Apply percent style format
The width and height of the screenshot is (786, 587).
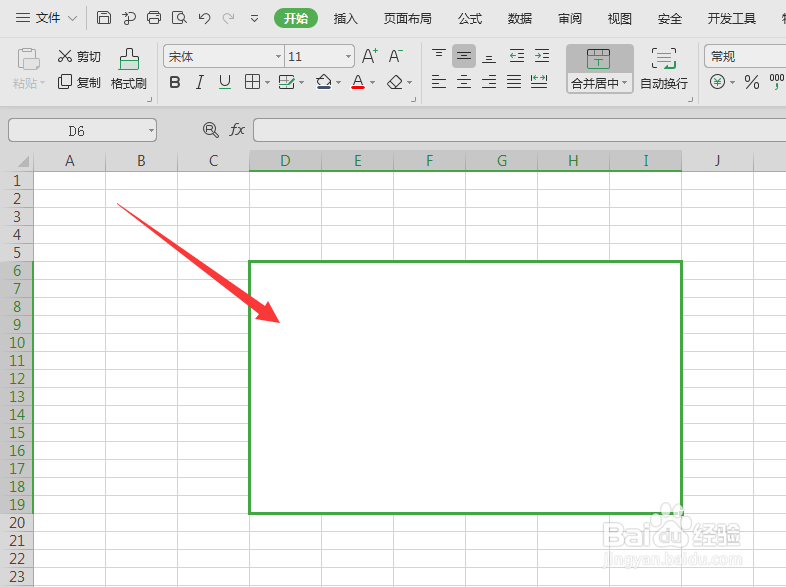click(752, 82)
